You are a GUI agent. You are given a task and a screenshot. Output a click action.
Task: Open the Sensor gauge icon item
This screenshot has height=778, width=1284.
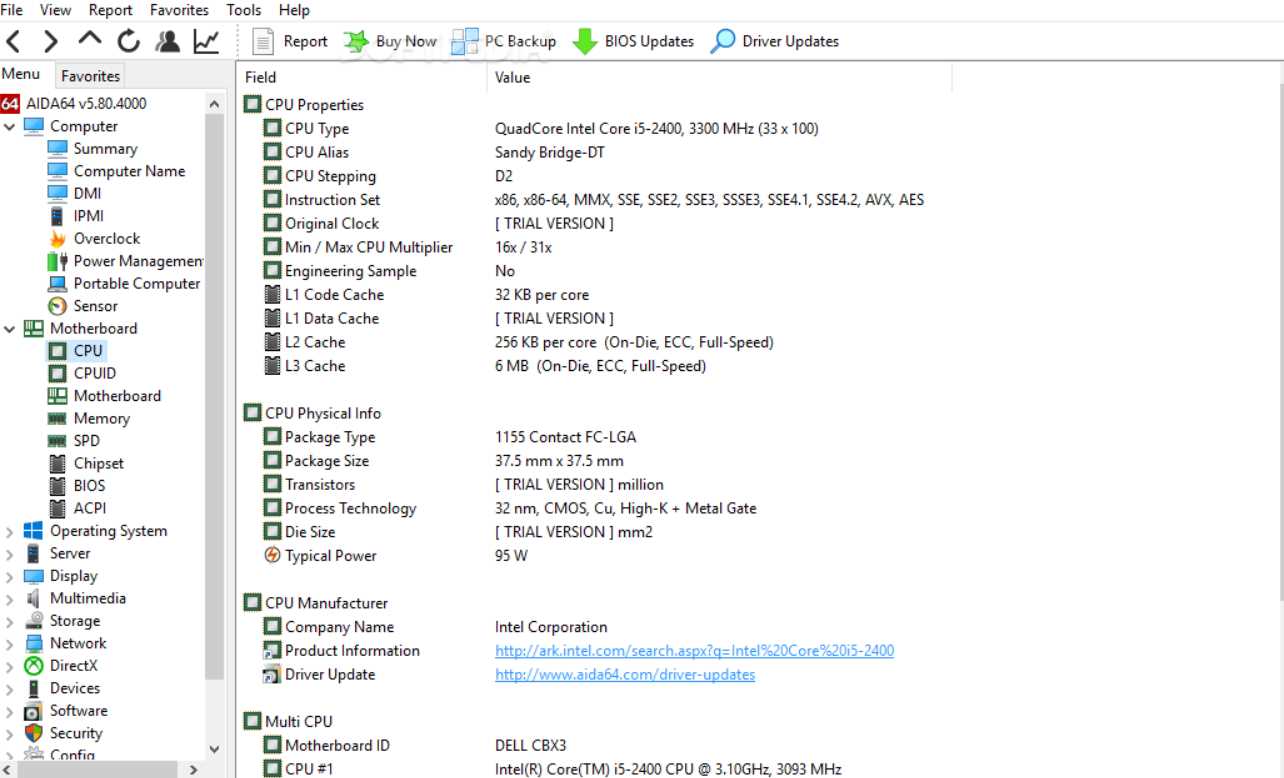tap(57, 306)
